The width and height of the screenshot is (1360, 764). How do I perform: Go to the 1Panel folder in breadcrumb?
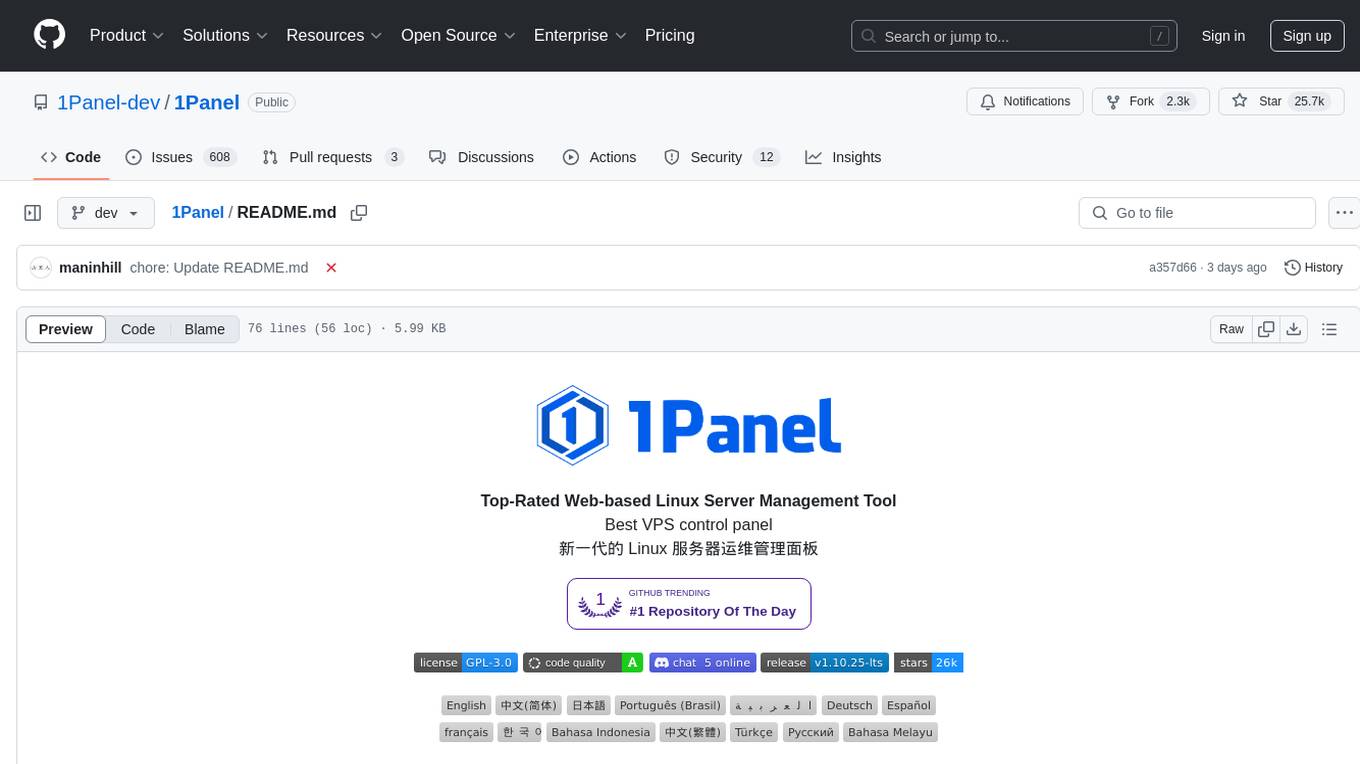click(197, 212)
